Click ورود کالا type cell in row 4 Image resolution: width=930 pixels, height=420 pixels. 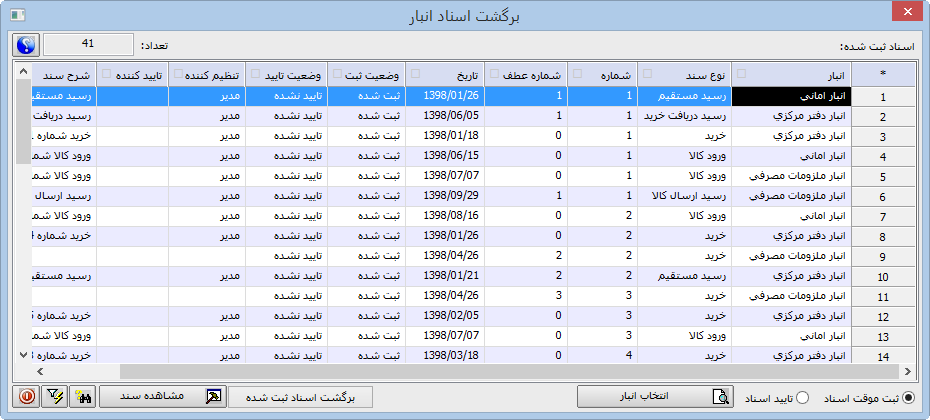click(x=684, y=157)
